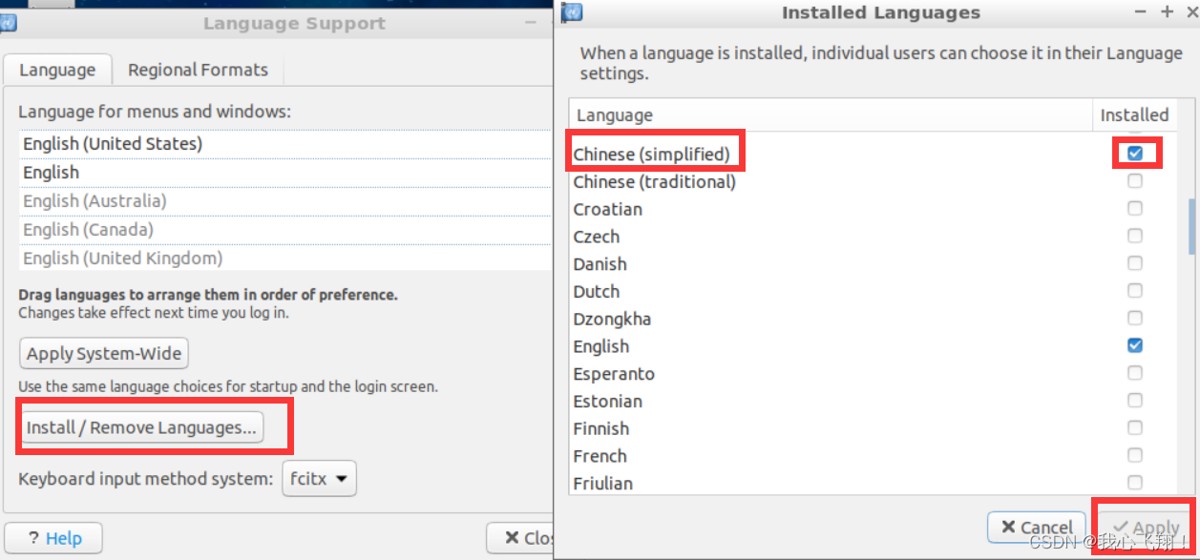Screen dimensions: 1200x560
Task: Click the Installed Languages list scrollbar
Action: coord(1190,226)
